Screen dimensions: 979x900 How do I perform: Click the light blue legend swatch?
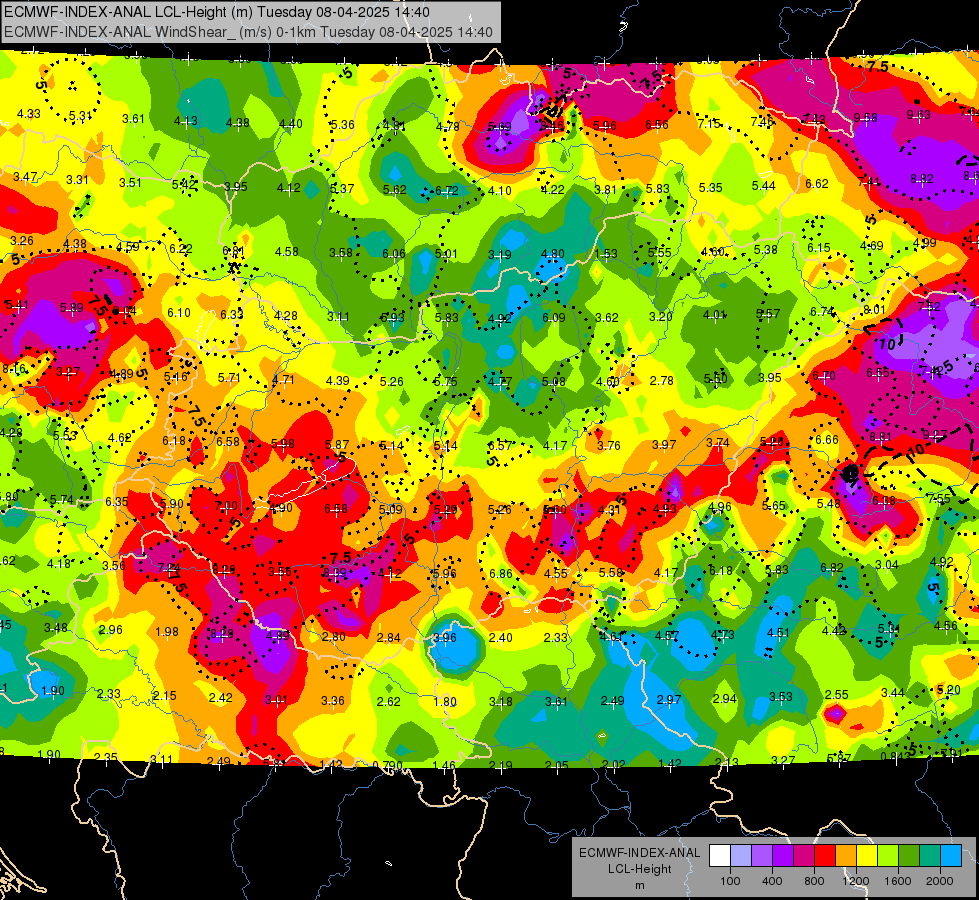[951, 856]
